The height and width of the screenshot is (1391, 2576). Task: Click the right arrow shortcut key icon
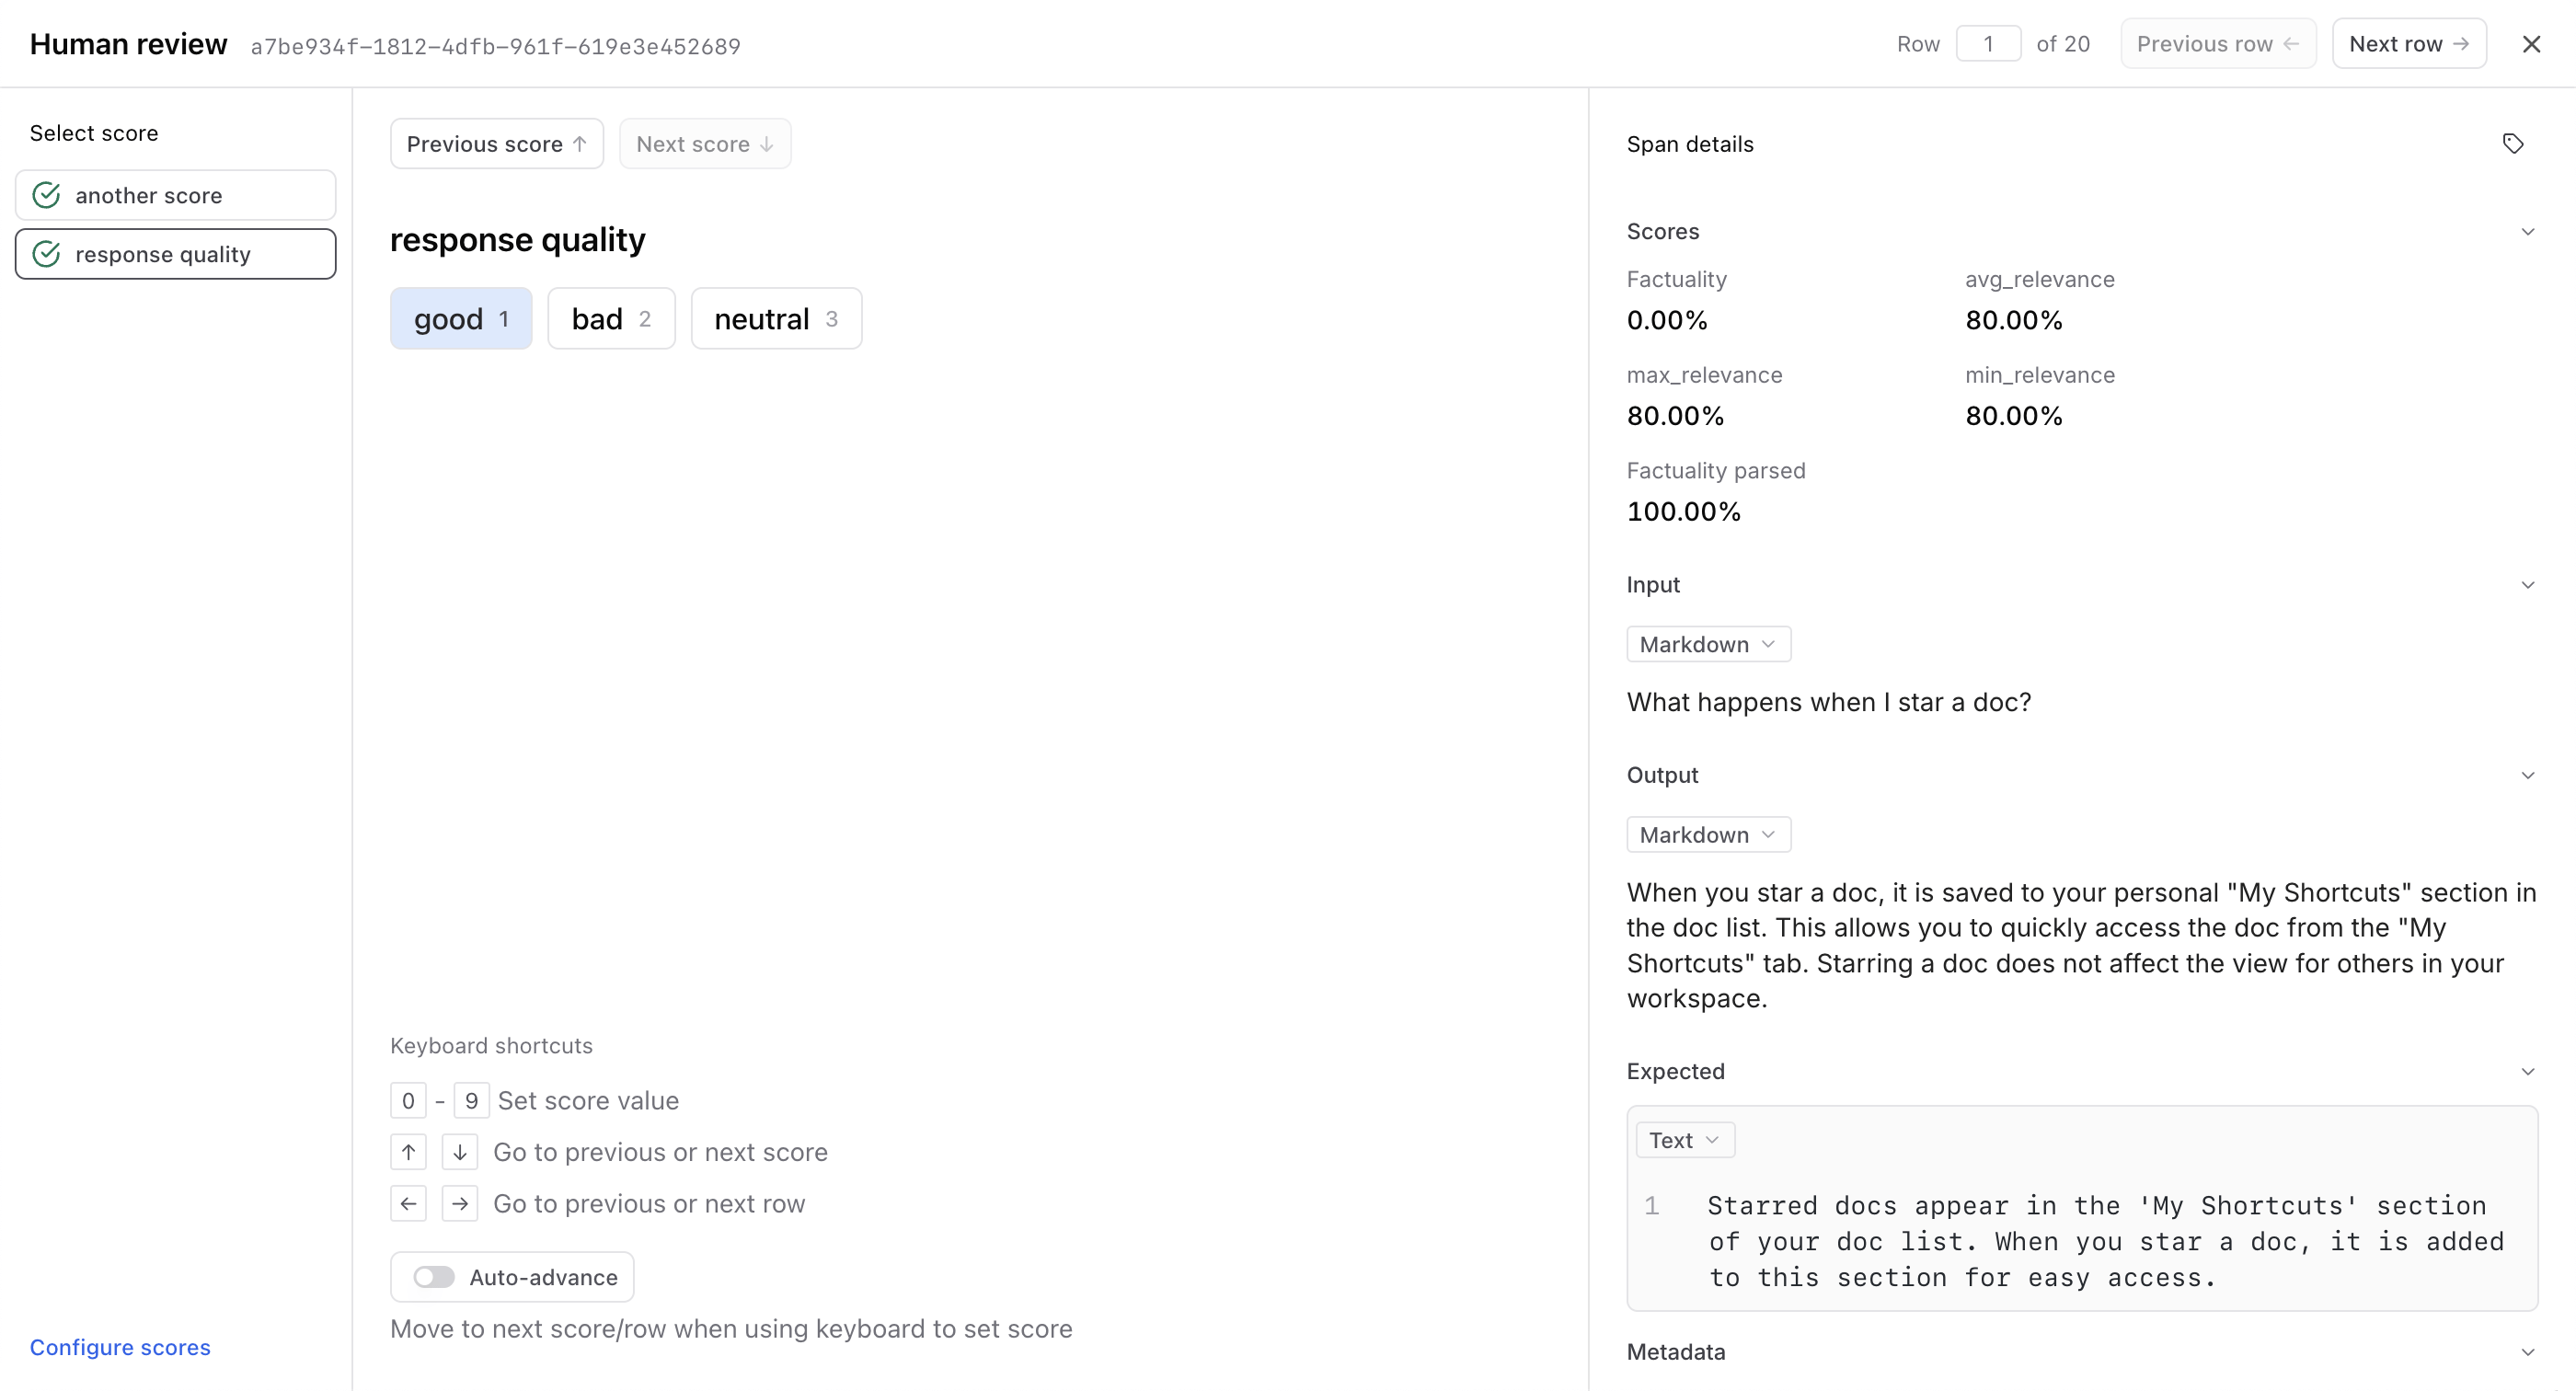460,1204
